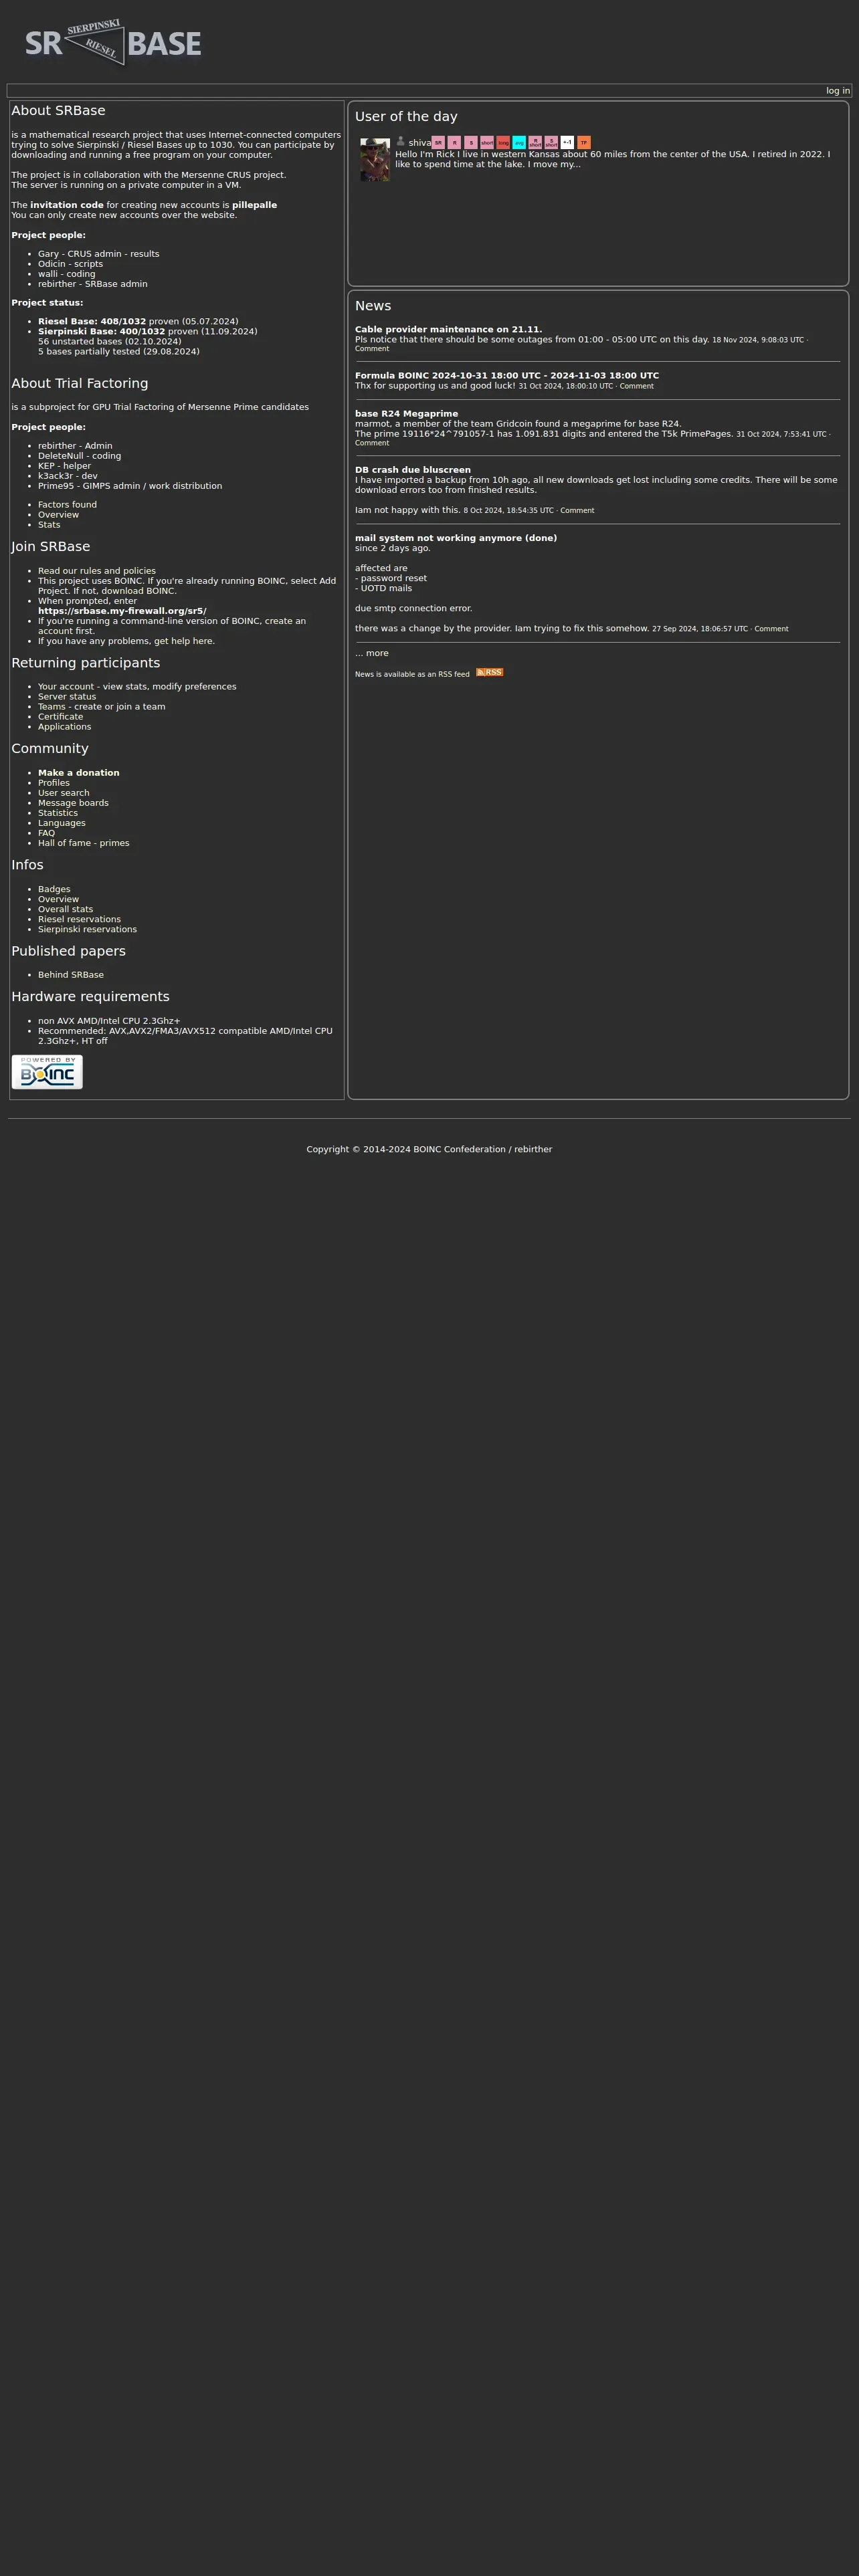Image resolution: width=859 pixels, height=2576 pixels.
Task: Click 'Make a donation'
Action: (x=78, y=773)
